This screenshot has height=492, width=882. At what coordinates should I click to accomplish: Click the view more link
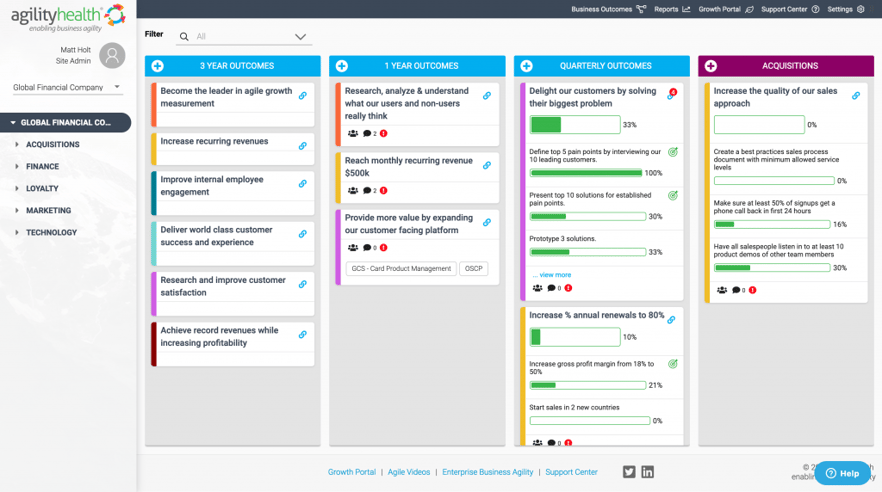click(552, 275)
